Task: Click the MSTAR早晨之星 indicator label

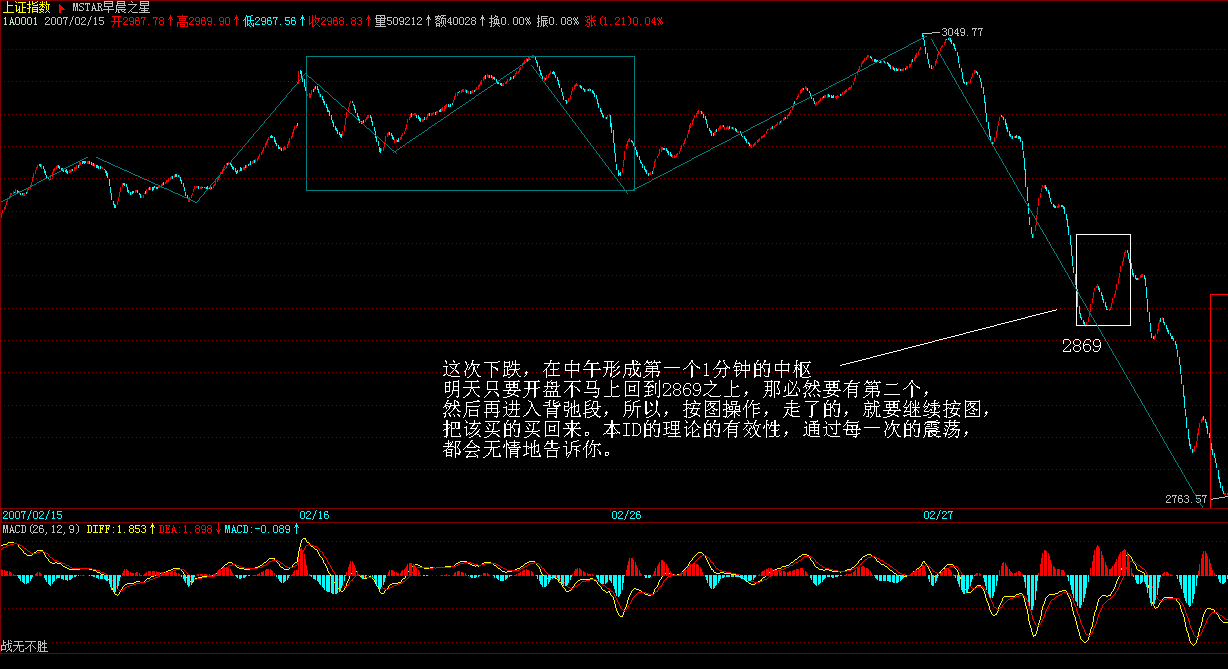Action: click(x=111, y=7)
